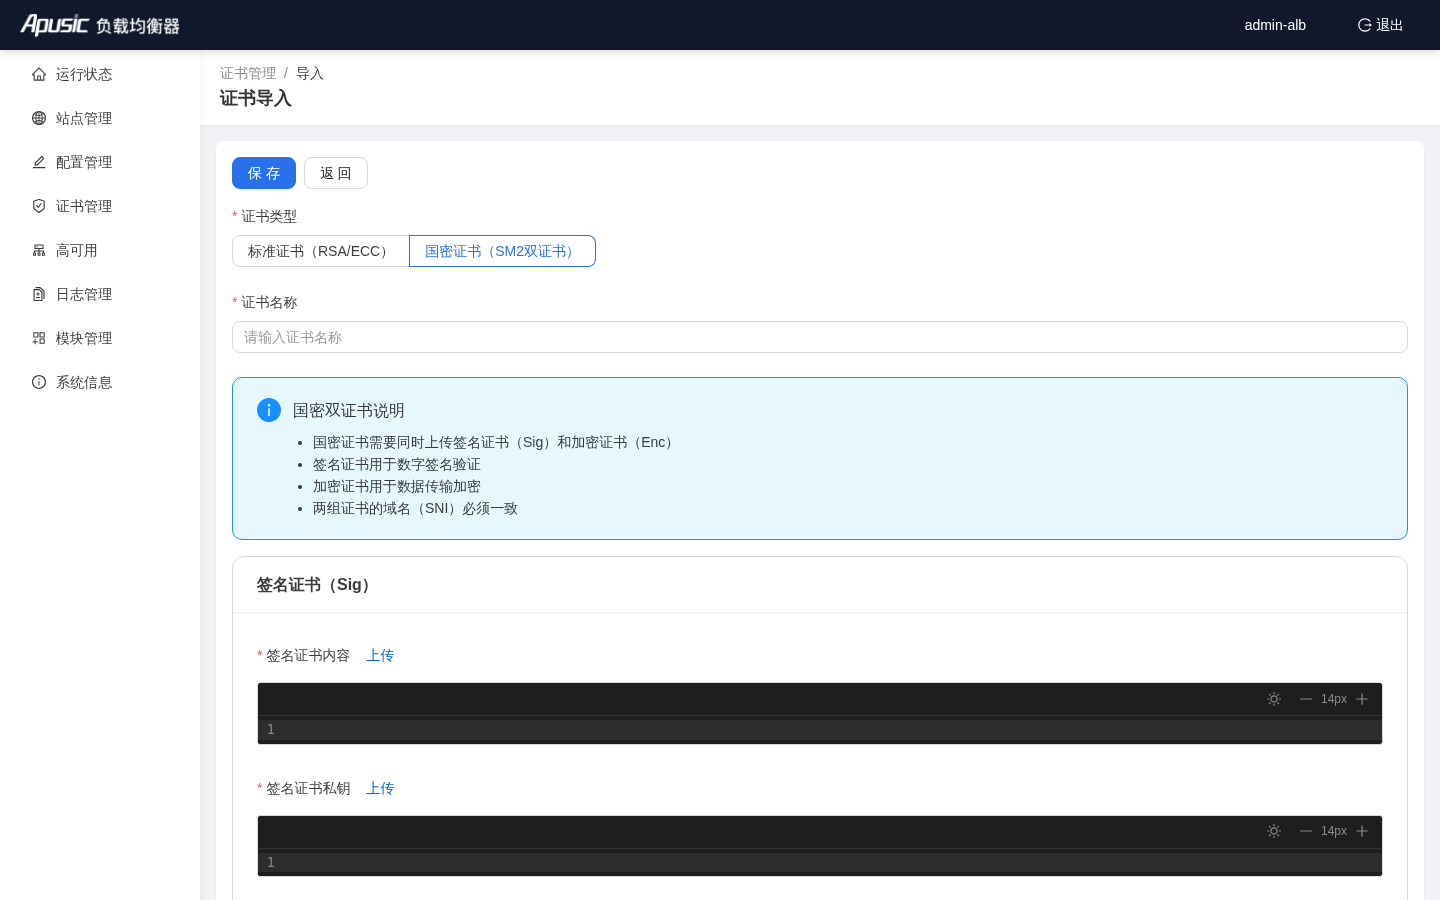Focus the 证书名称 input field
Screen dimensions: 1440x900
pyautogui.click(x=820, y=337)
